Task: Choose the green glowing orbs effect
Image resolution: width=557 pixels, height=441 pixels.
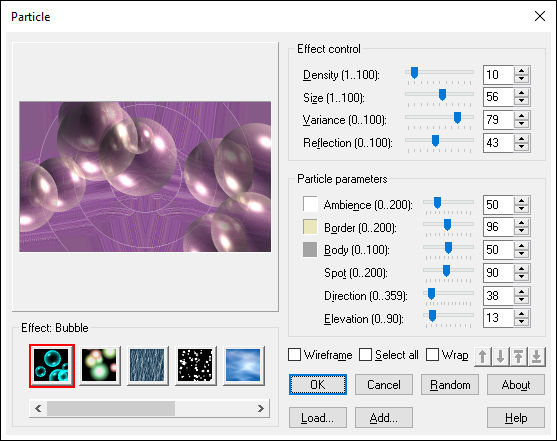Action: [x=99, y=366]
